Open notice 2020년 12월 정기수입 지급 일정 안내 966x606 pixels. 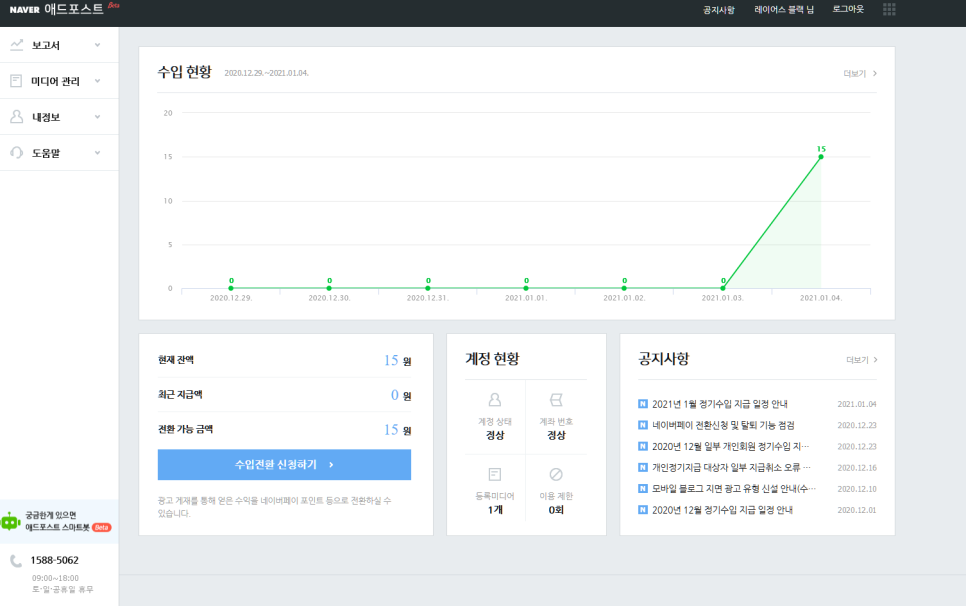[722, 510]
